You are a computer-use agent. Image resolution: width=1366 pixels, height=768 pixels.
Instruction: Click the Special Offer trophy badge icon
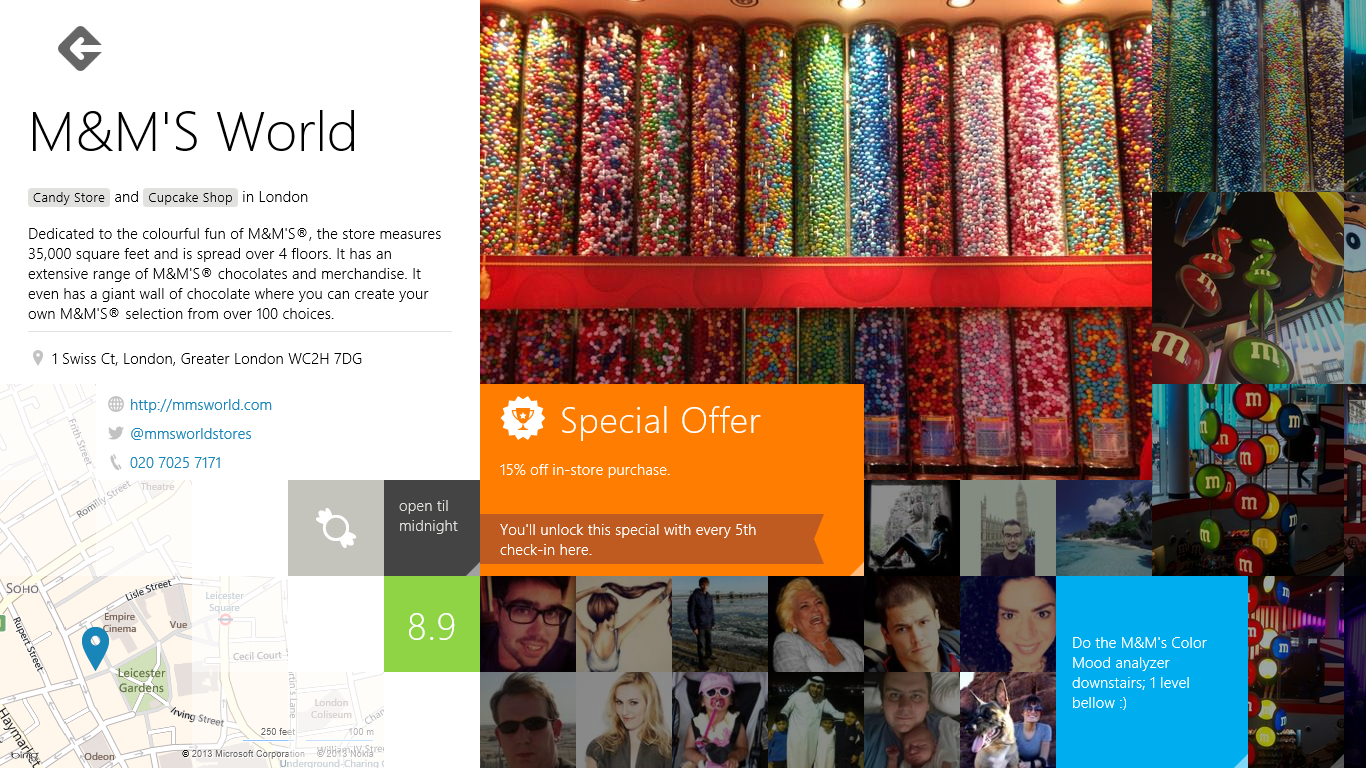point(523,419)
